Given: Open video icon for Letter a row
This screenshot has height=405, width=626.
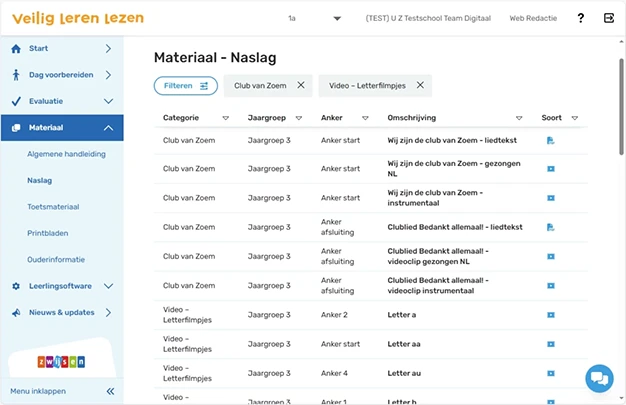Looking at the screenshot, I should tap(551, 315).
